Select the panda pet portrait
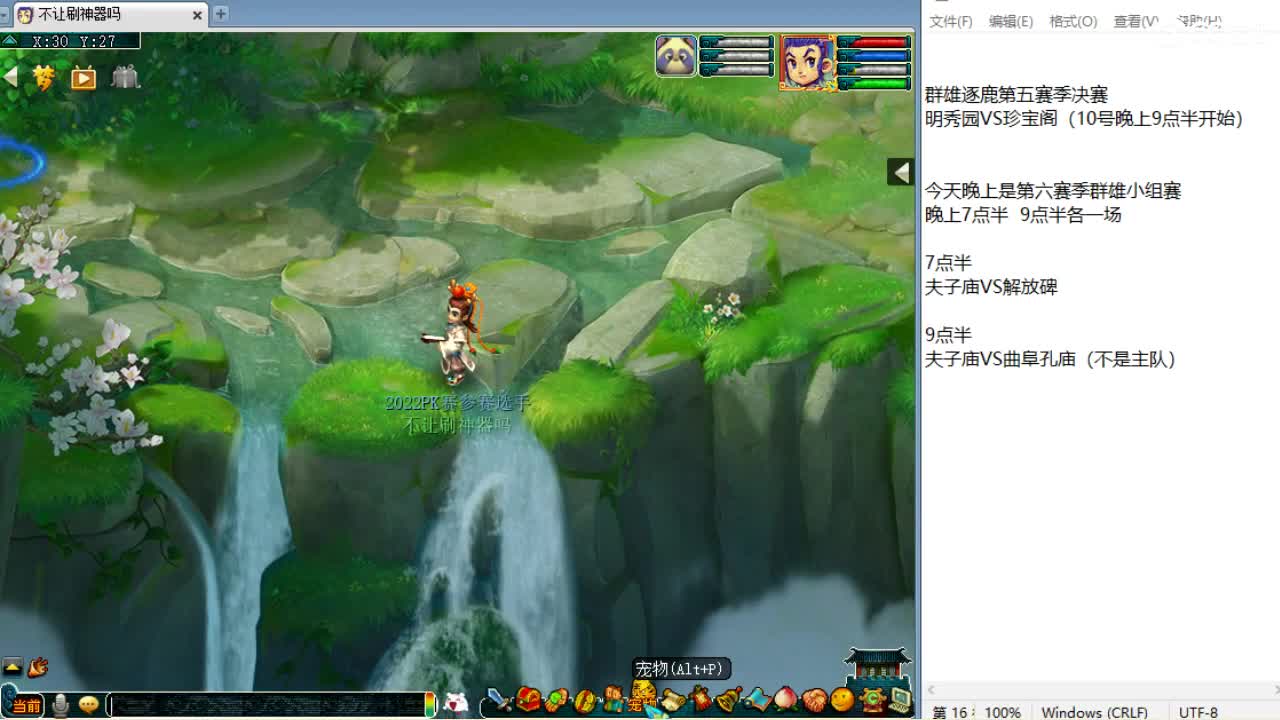This screenshot has width=1280, height=720. click(676, 56)
